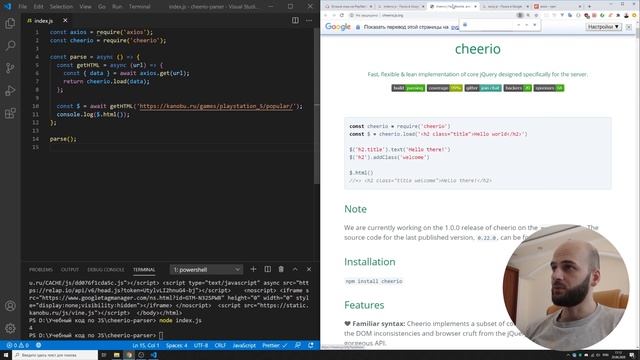The height and width of the screenshot is (360, 640).
Task: Open the Edit menu
Action: pos(38,7)
